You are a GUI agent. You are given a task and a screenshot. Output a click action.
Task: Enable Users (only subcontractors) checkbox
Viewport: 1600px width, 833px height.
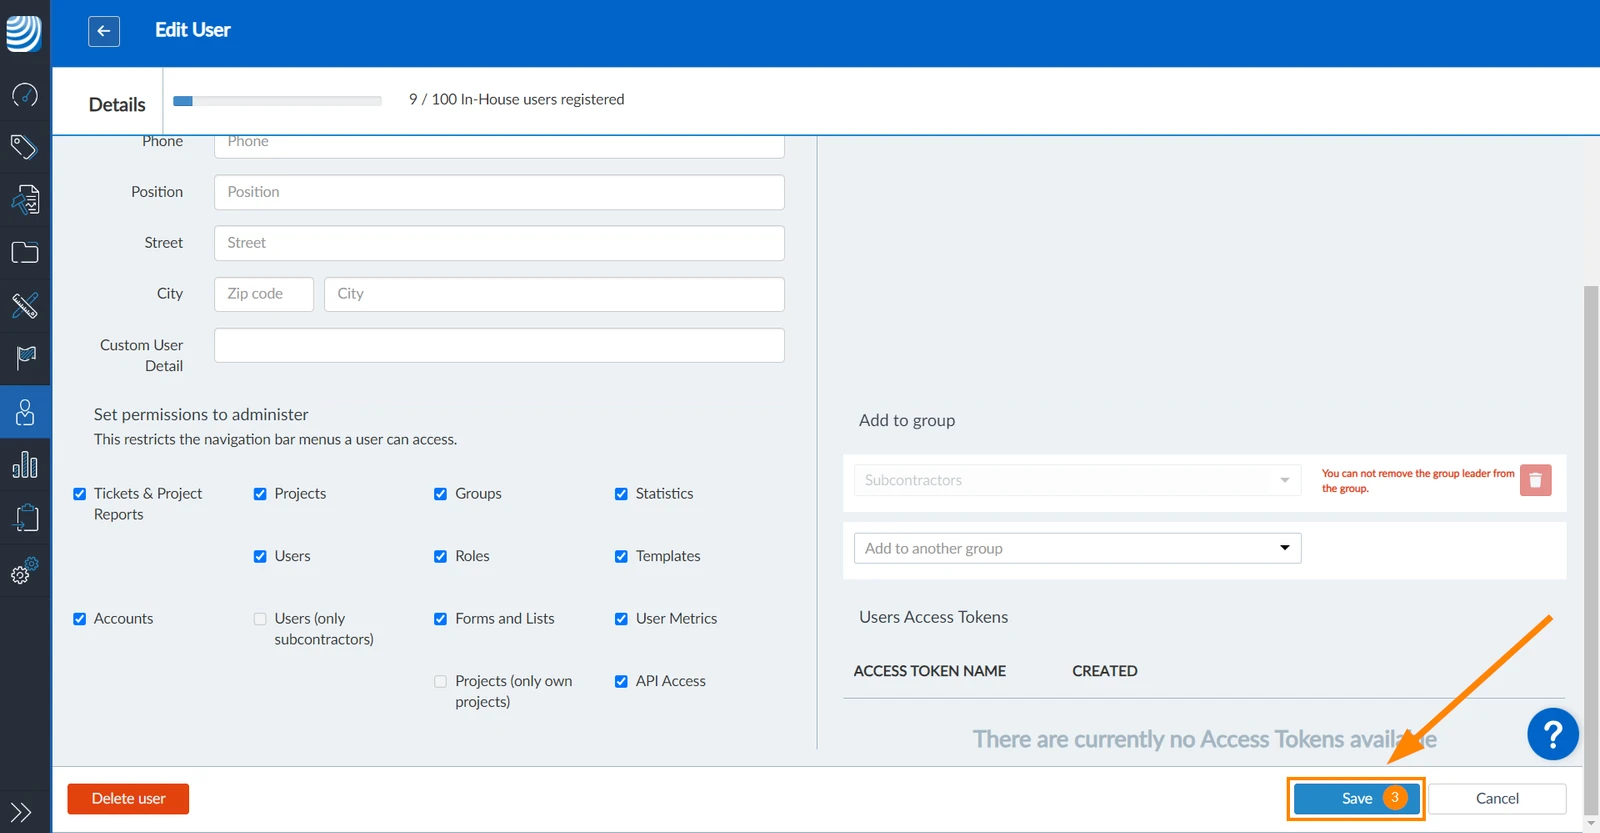point(260,619)
